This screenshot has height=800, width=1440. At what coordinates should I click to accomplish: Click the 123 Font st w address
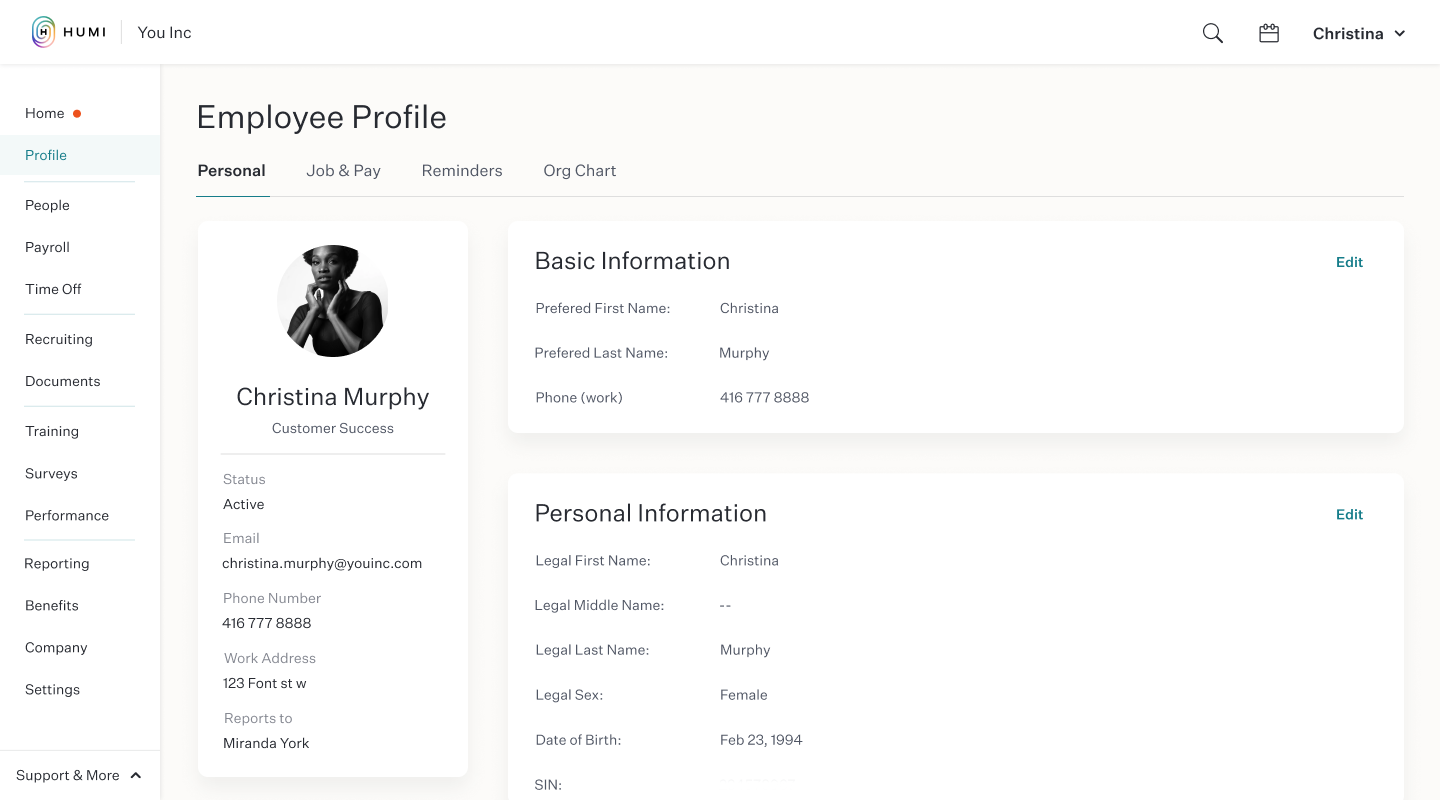[x=265, y=683]
